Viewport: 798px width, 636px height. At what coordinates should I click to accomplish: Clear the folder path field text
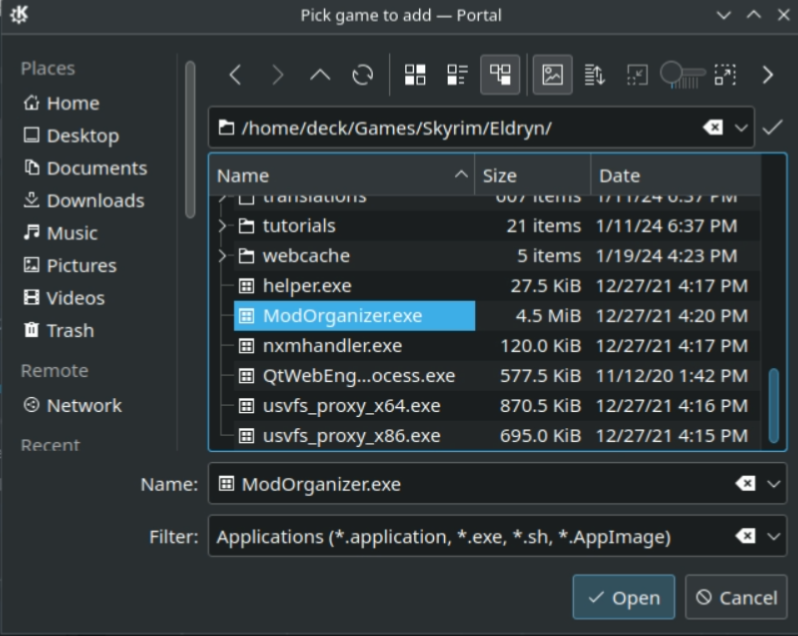[x=712, y=128]
